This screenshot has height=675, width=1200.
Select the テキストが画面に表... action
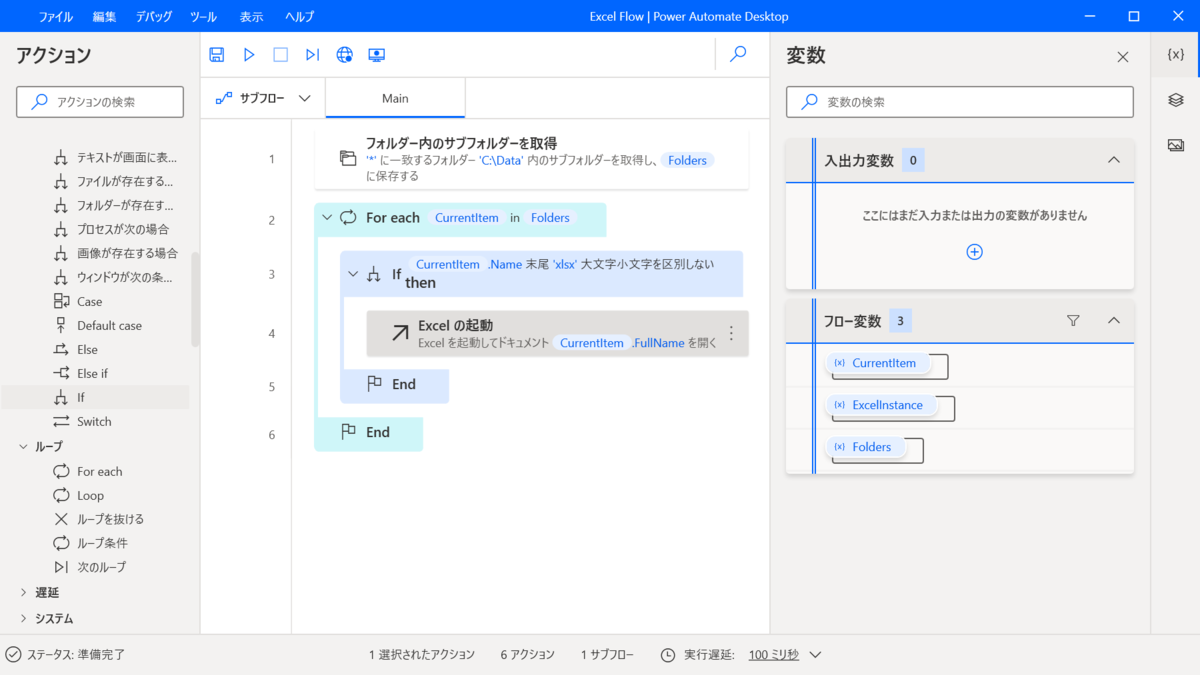pos(115,157)
